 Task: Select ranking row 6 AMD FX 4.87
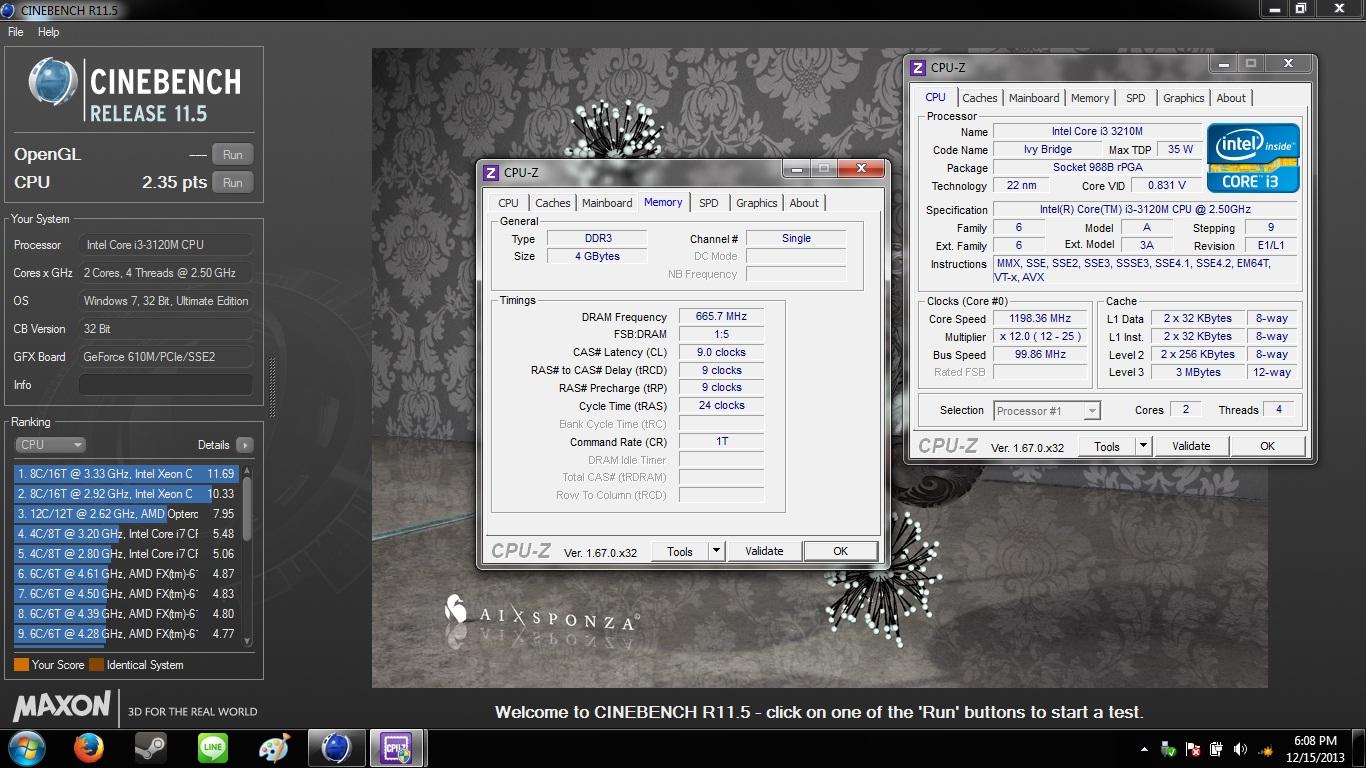(x=126, y=574)
